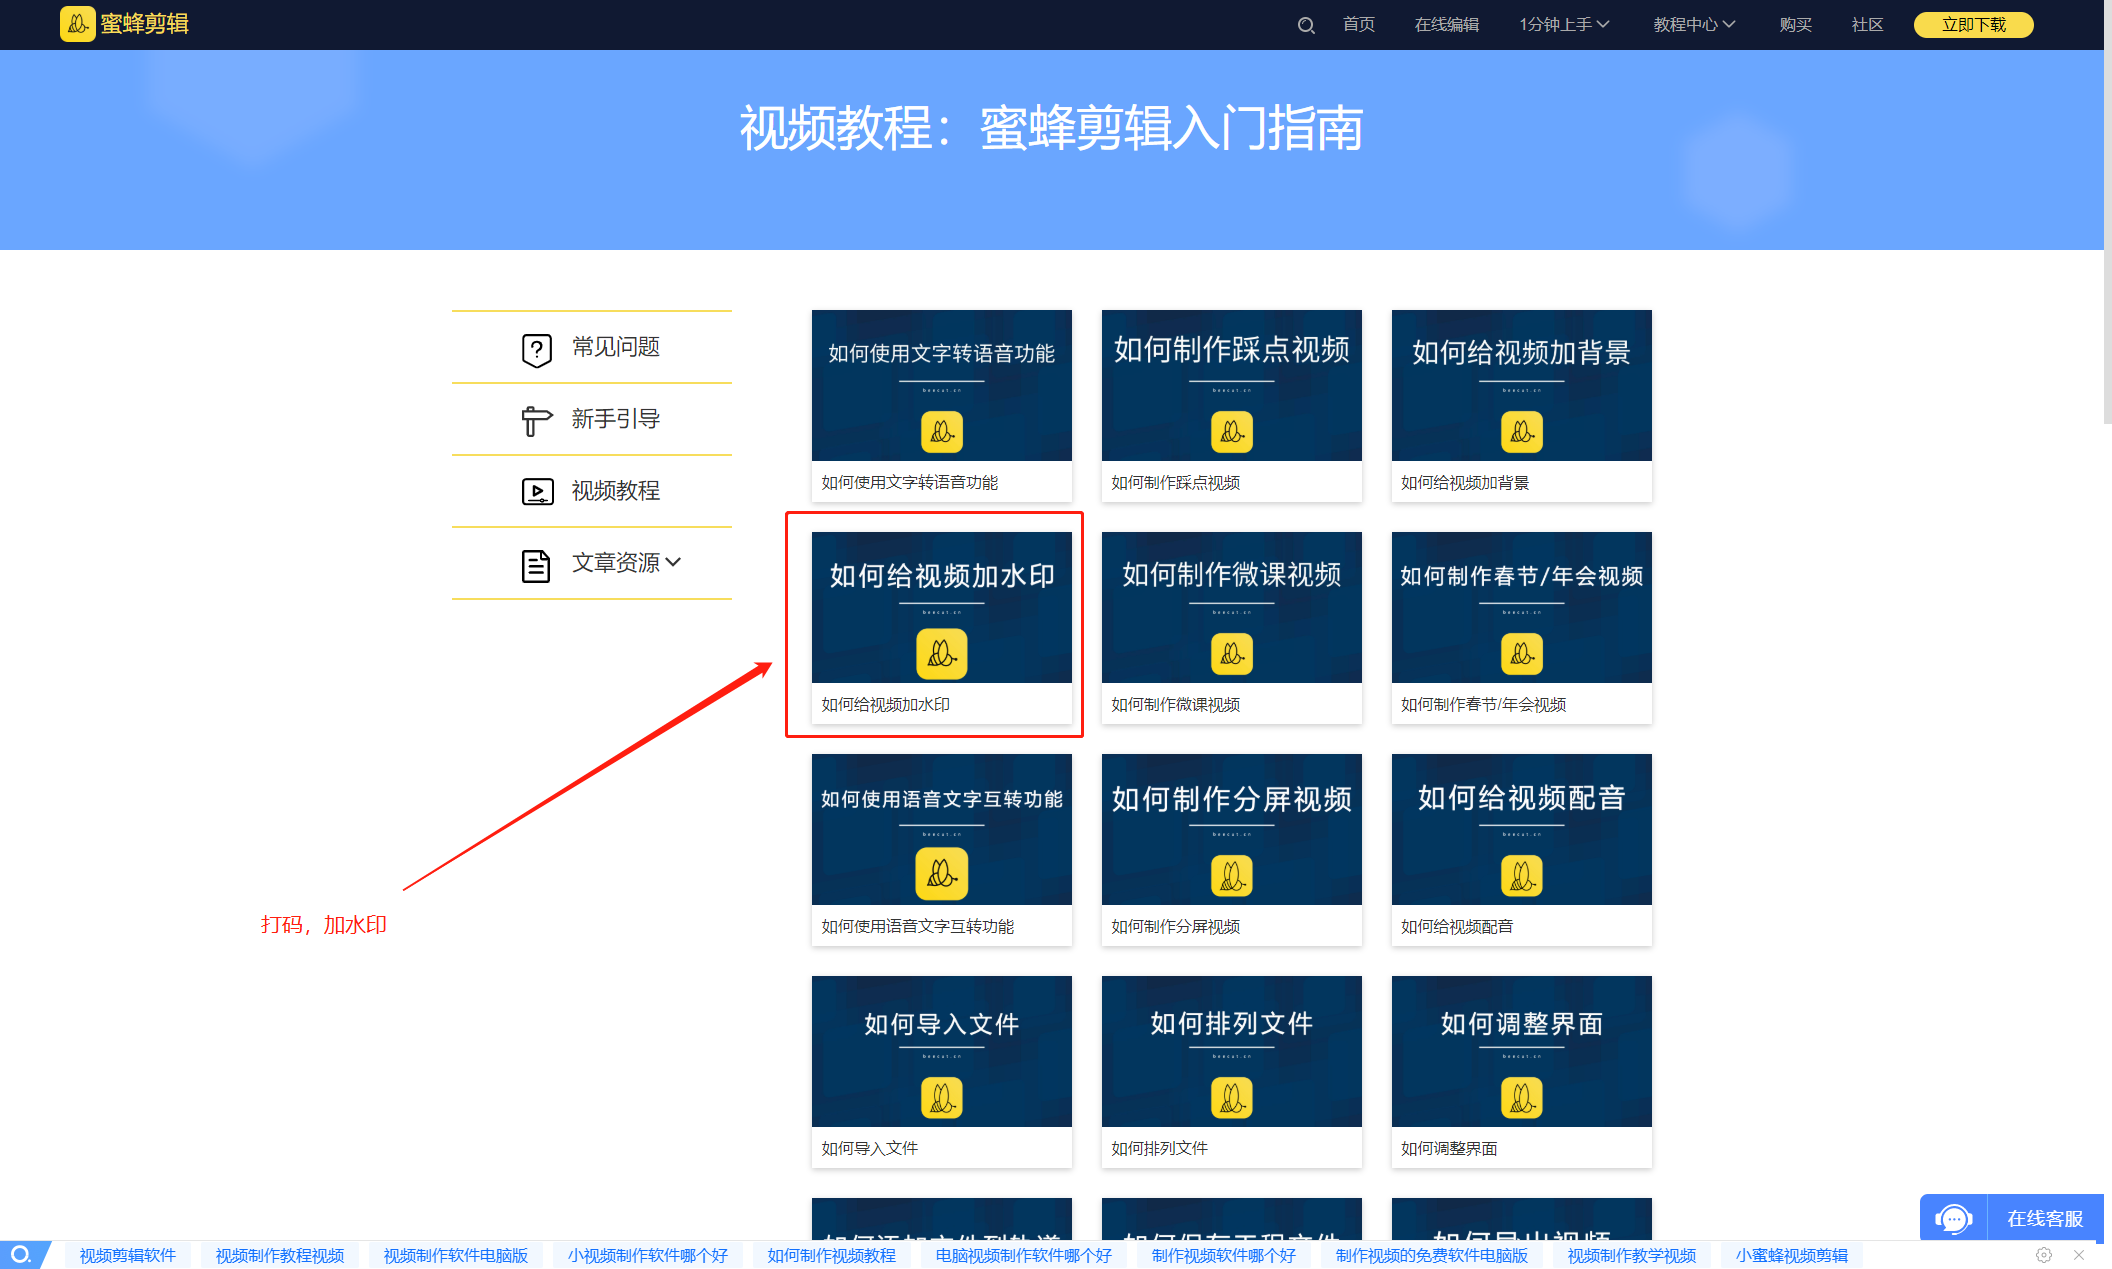
Task: Click the bottom bar settings gear icon
Action: pos(2044,1255)
